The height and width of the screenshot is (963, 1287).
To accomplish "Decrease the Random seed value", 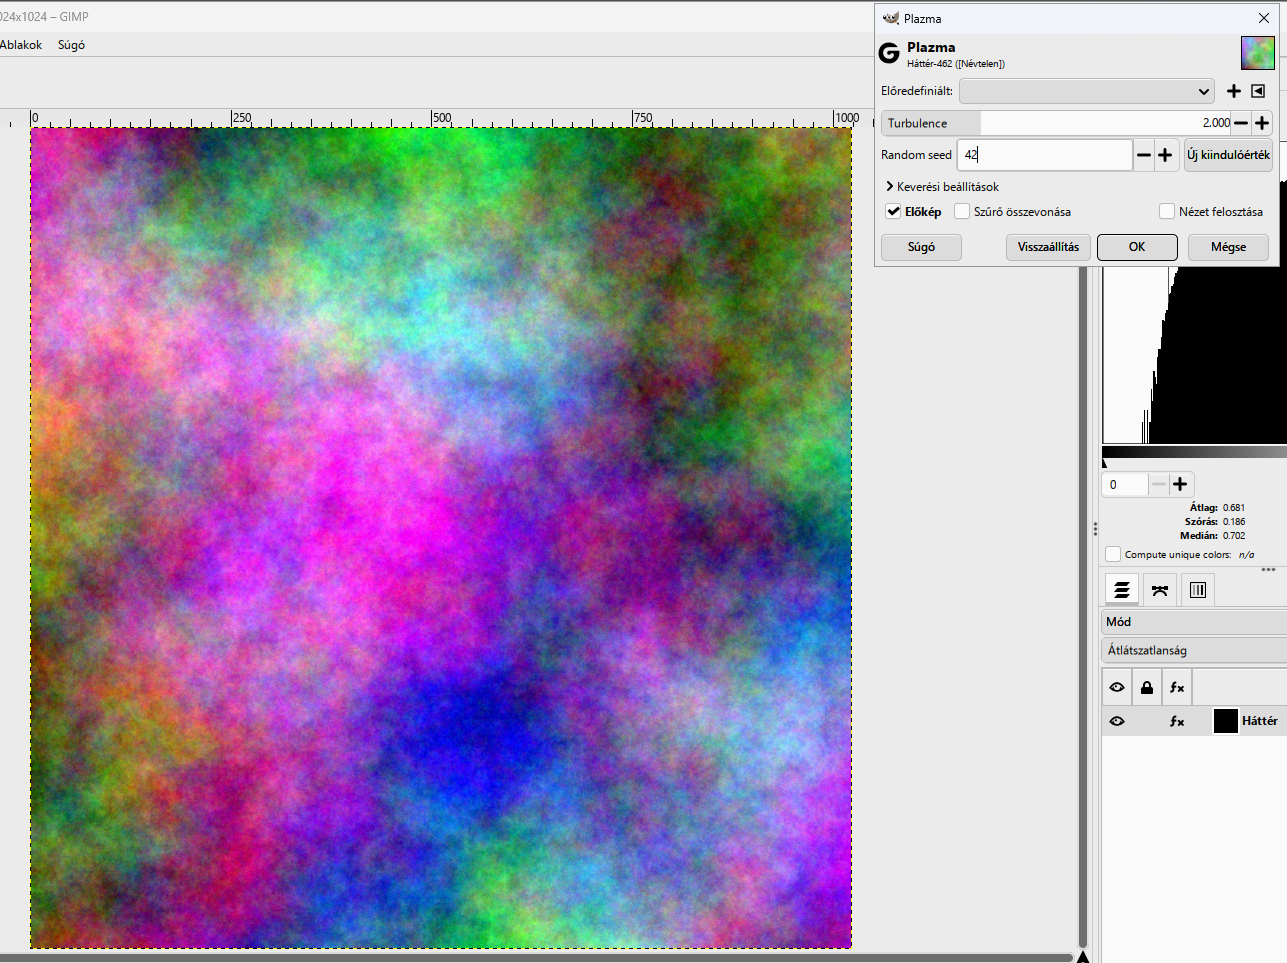I will 1144,155.
